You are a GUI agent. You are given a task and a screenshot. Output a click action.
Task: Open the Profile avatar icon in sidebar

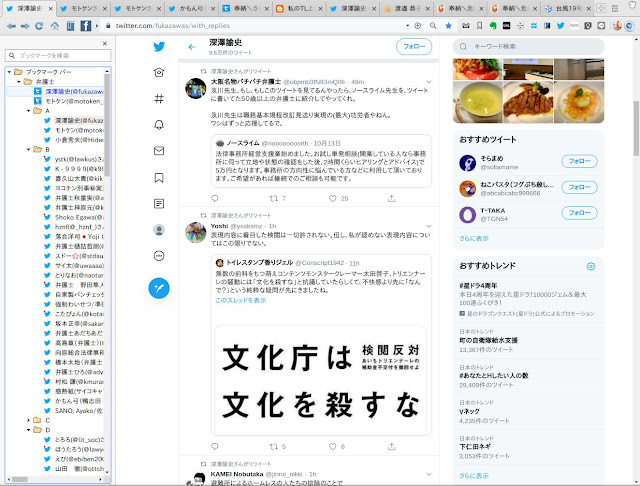point(159,230)
